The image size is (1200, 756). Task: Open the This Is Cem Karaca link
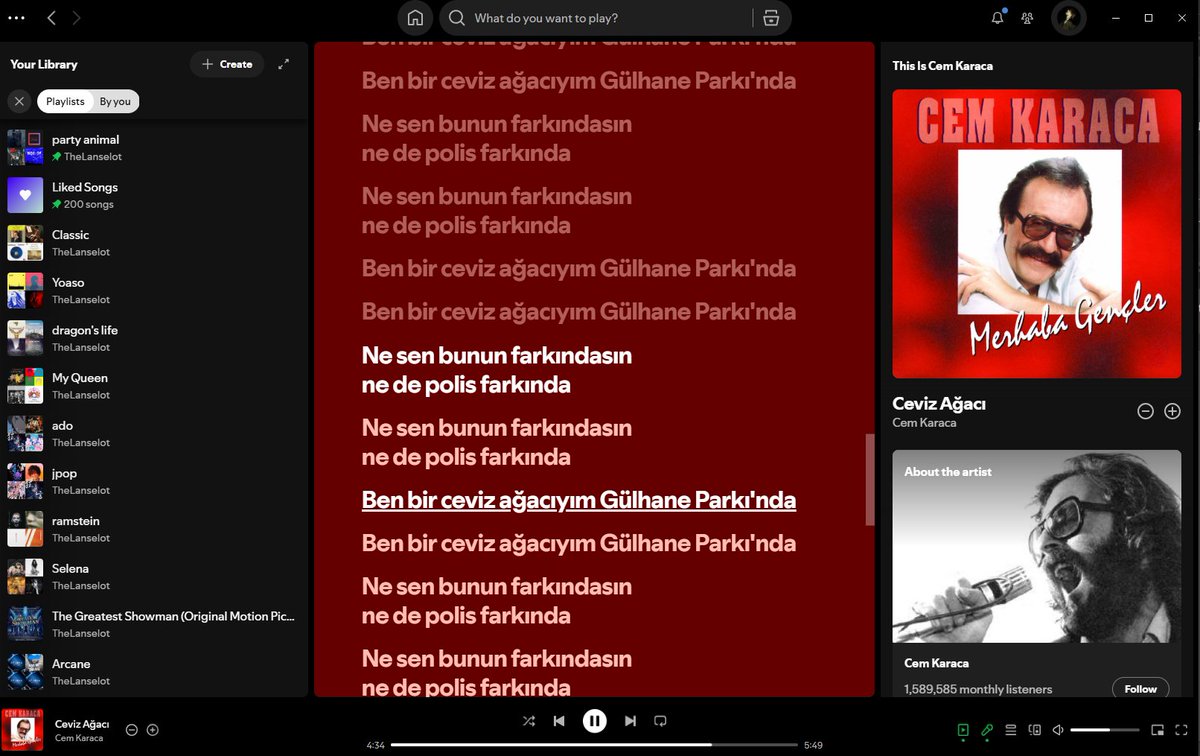click(942, 66)
